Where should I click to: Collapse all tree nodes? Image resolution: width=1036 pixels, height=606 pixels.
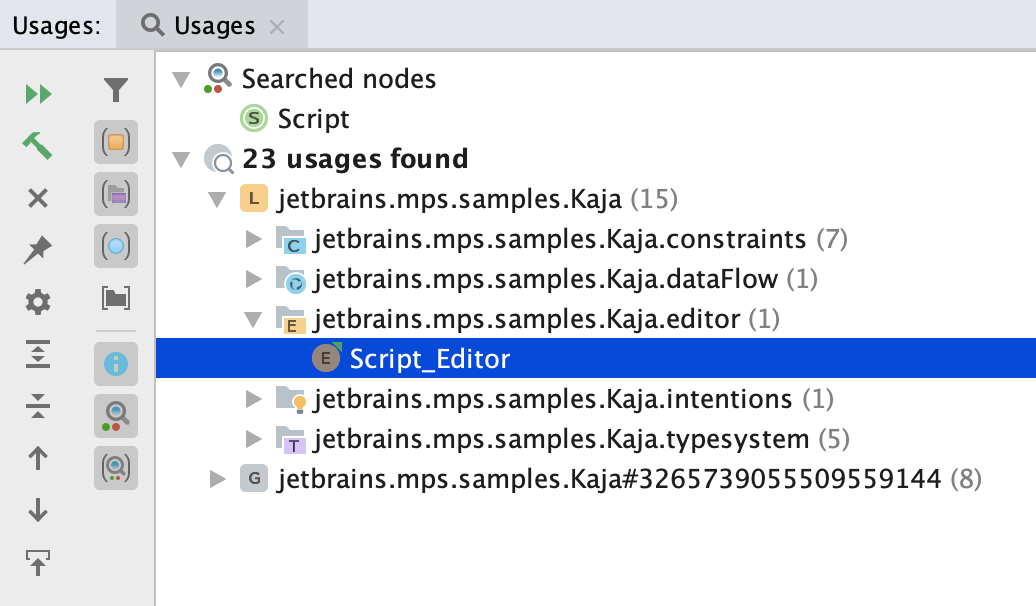click(38, 406)
